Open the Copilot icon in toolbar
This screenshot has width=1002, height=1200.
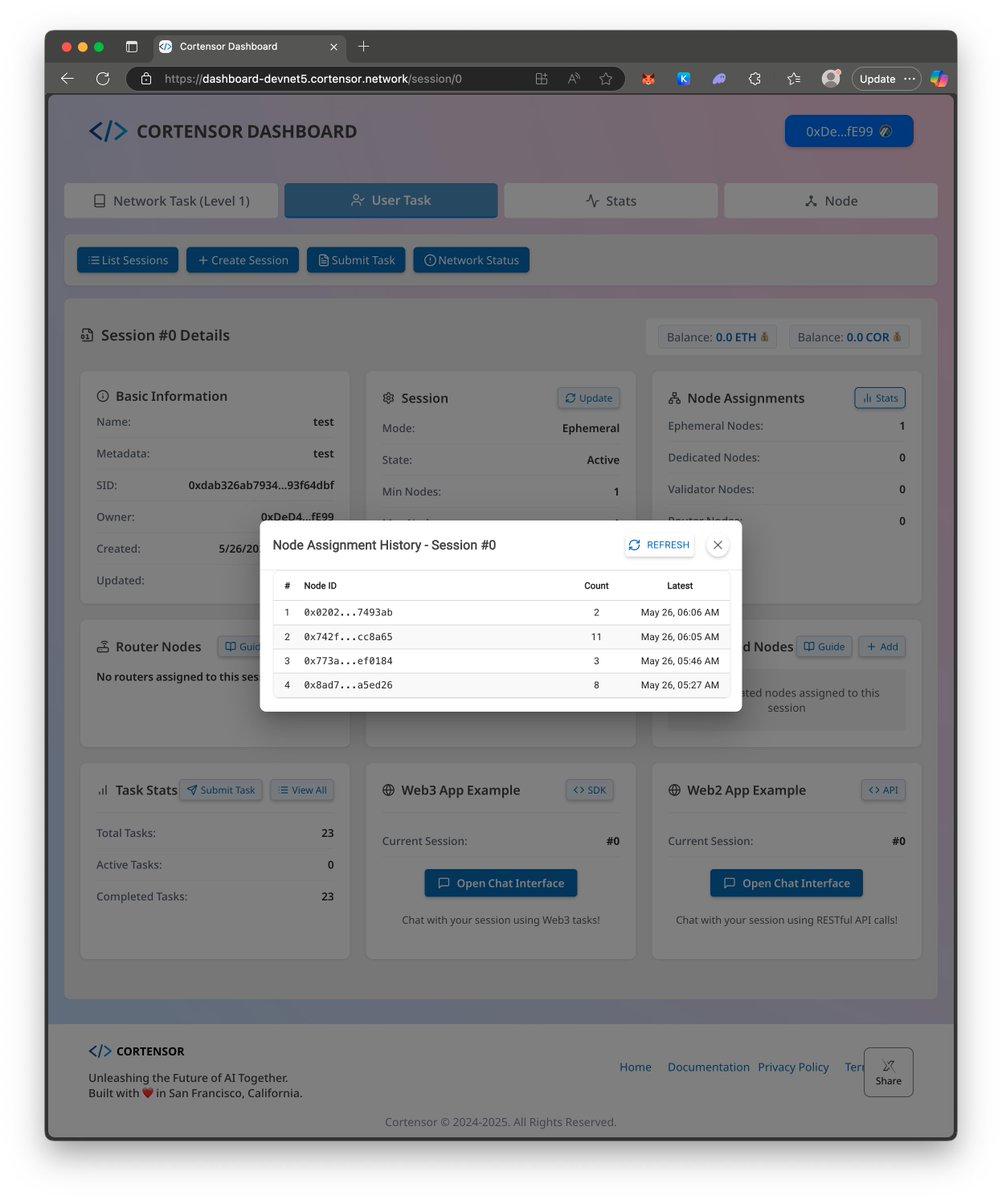click(938, 78)
